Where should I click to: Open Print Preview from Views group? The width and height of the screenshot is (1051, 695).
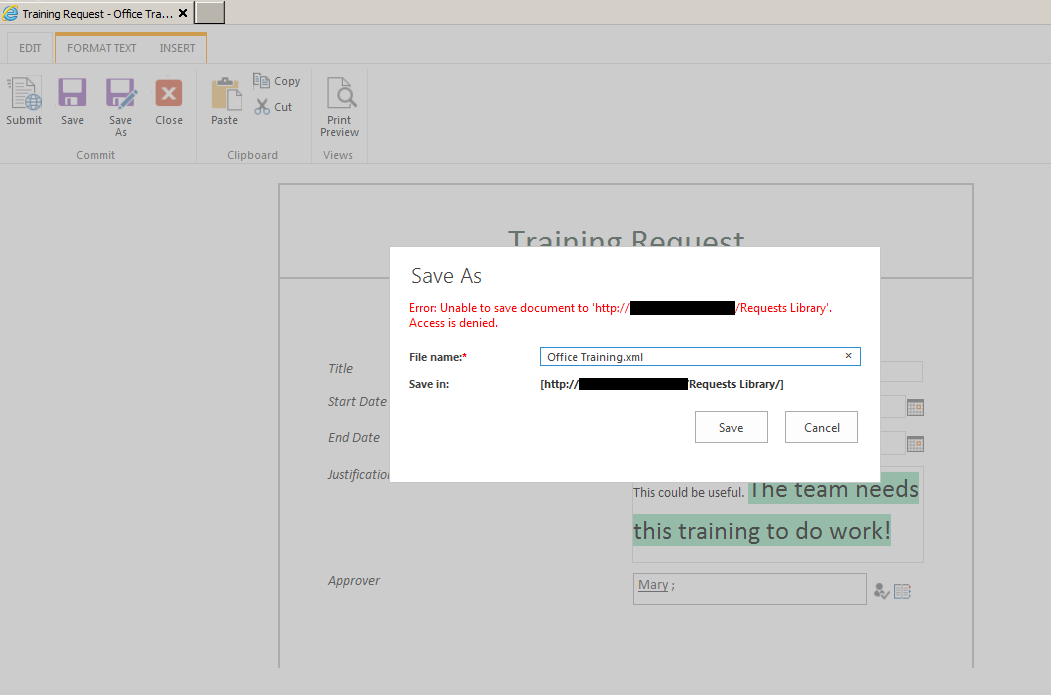click(x=340, y=97)
